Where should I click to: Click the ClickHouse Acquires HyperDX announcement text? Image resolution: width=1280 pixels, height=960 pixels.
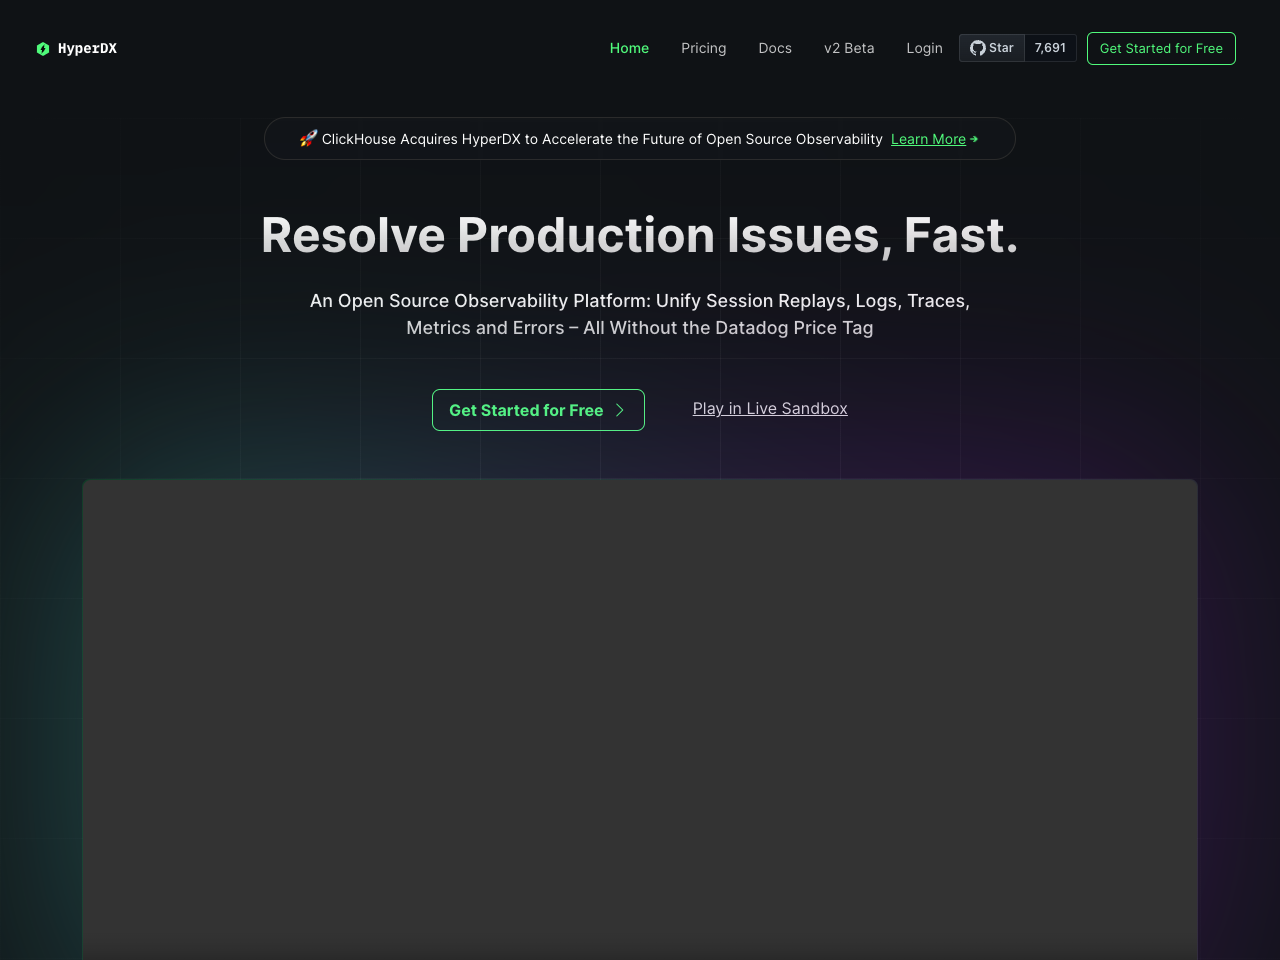coord(602,139)
